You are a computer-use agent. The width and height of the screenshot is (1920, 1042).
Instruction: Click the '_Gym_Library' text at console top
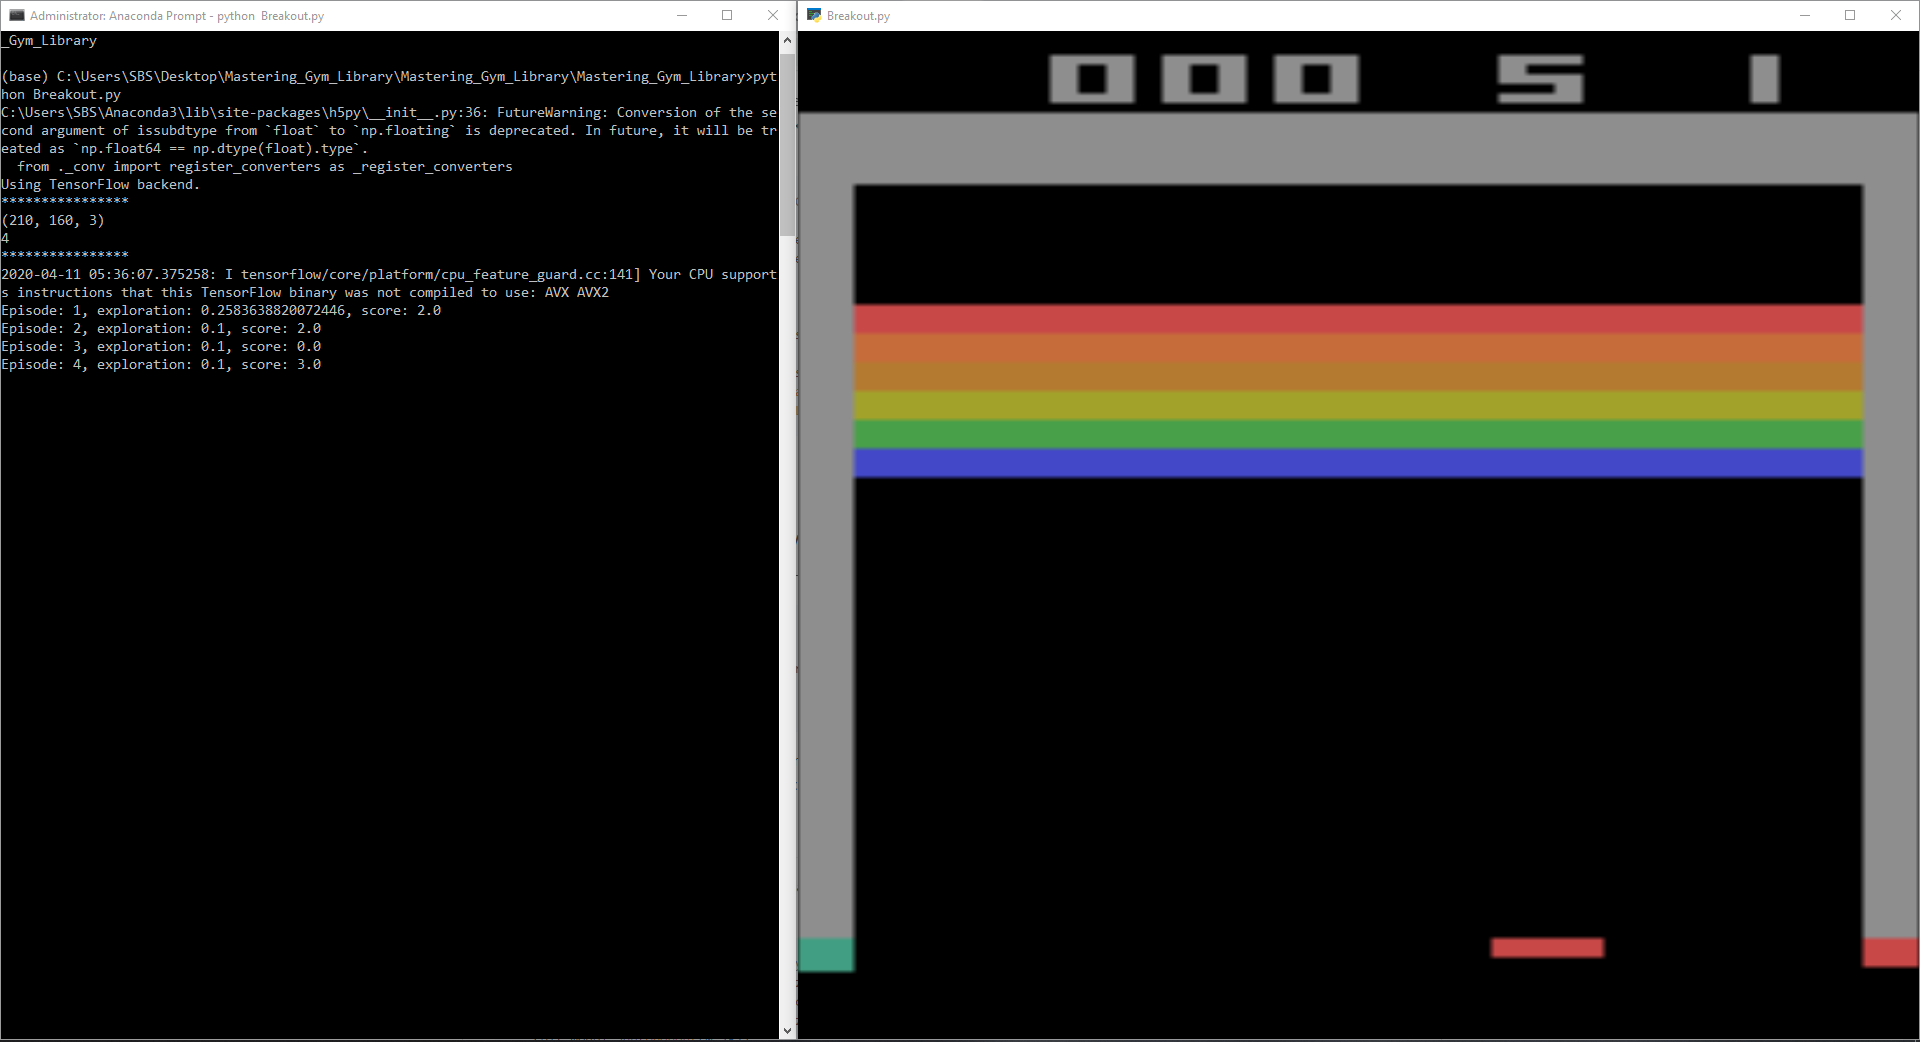tap(49, 40)
